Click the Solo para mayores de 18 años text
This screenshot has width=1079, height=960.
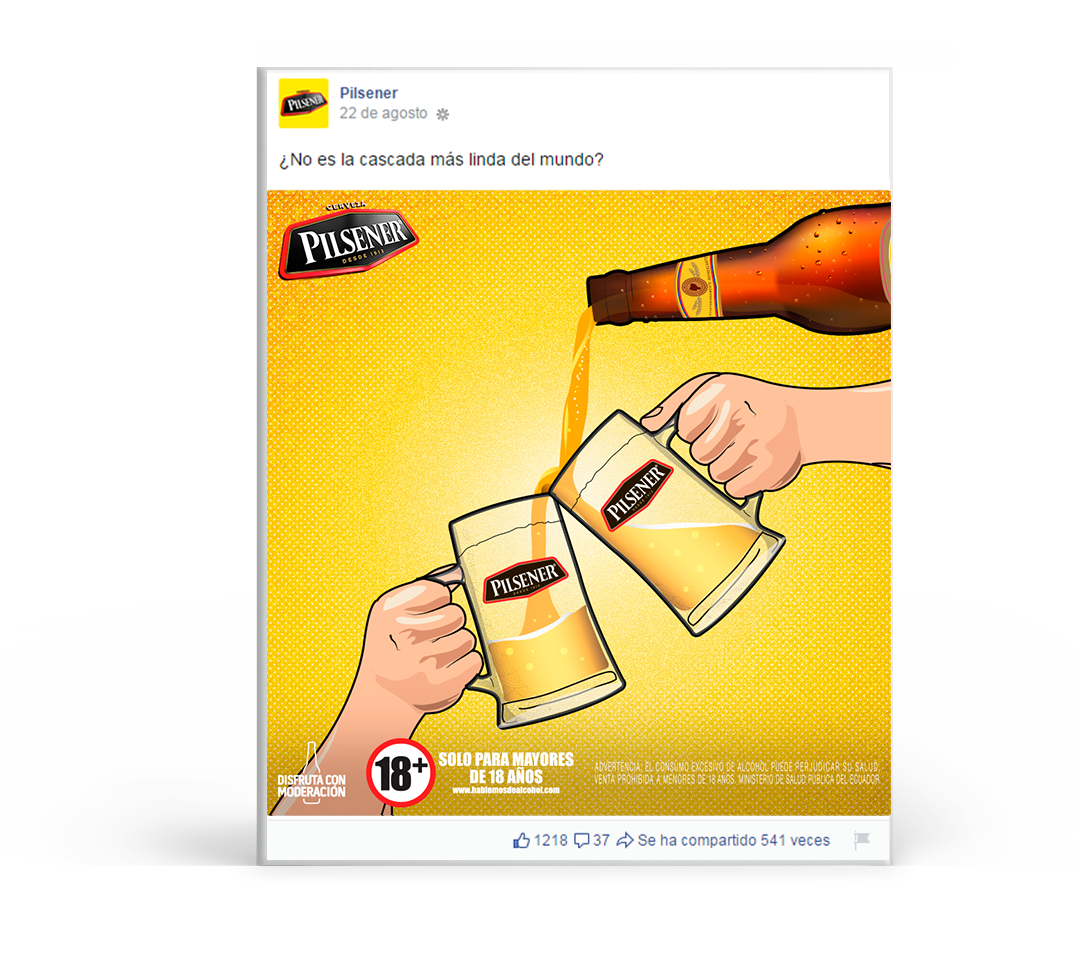pyautogui.click(x=506, y=768)
